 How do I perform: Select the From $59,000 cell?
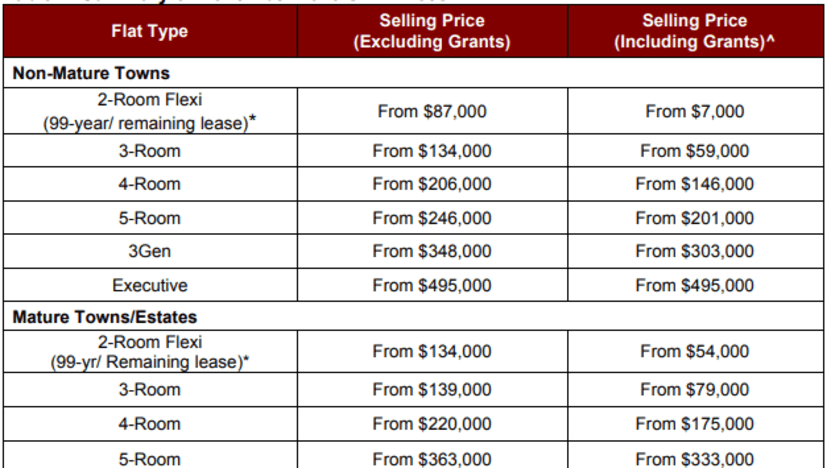(x=695, y=151)
